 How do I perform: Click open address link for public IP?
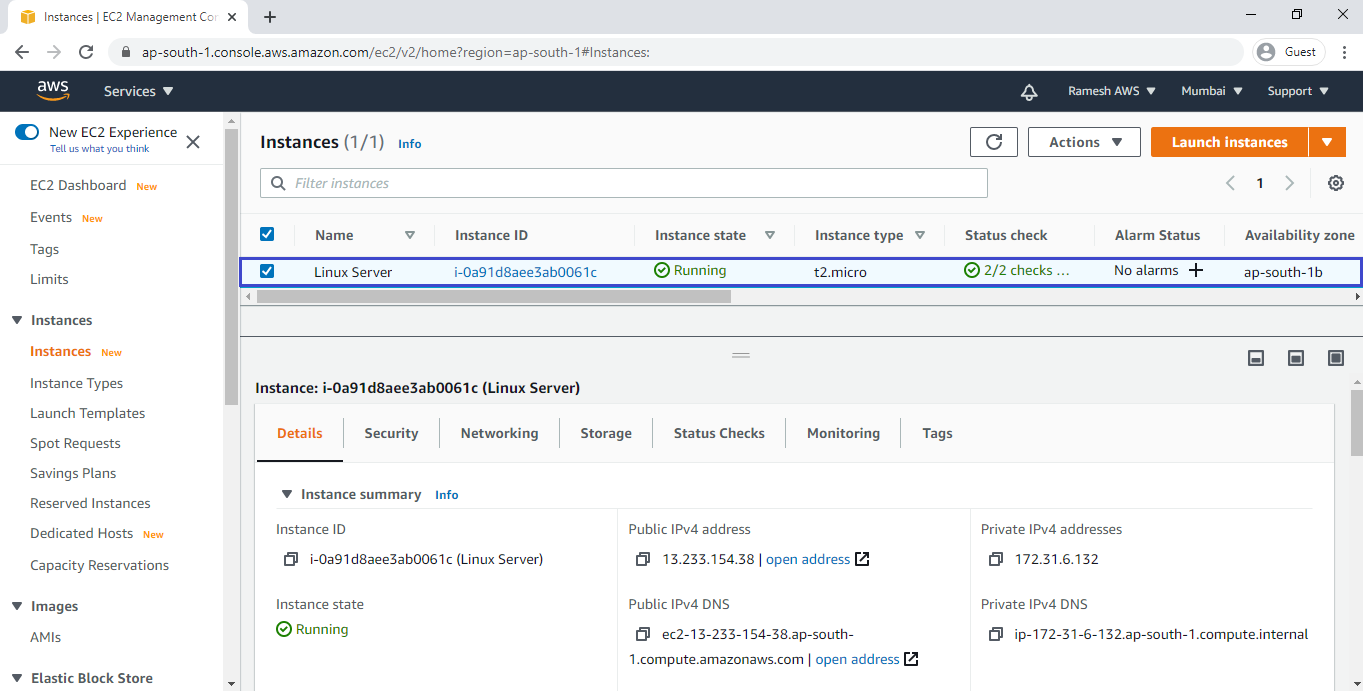point(808,559)
